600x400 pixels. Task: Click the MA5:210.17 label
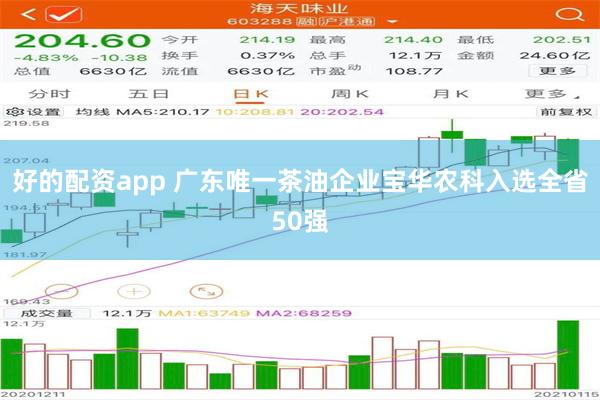tap(163, 112)
